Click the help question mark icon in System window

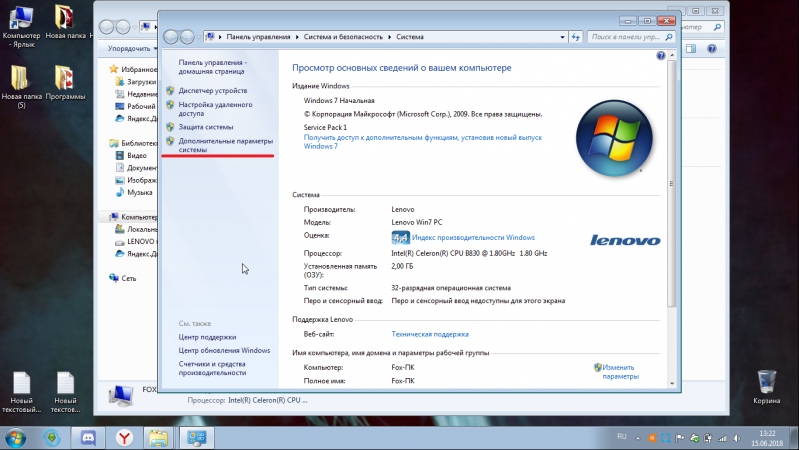click(x=660, y=56)
